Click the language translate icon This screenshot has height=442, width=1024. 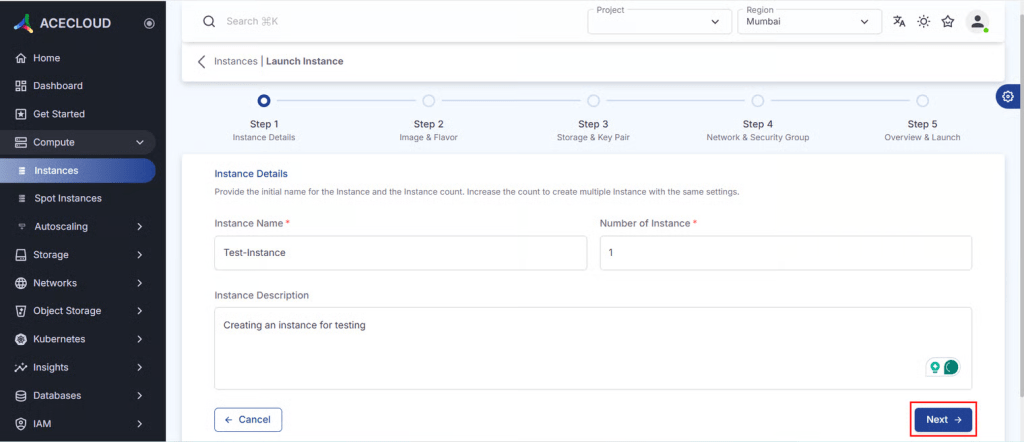click(x=899, y=22)
